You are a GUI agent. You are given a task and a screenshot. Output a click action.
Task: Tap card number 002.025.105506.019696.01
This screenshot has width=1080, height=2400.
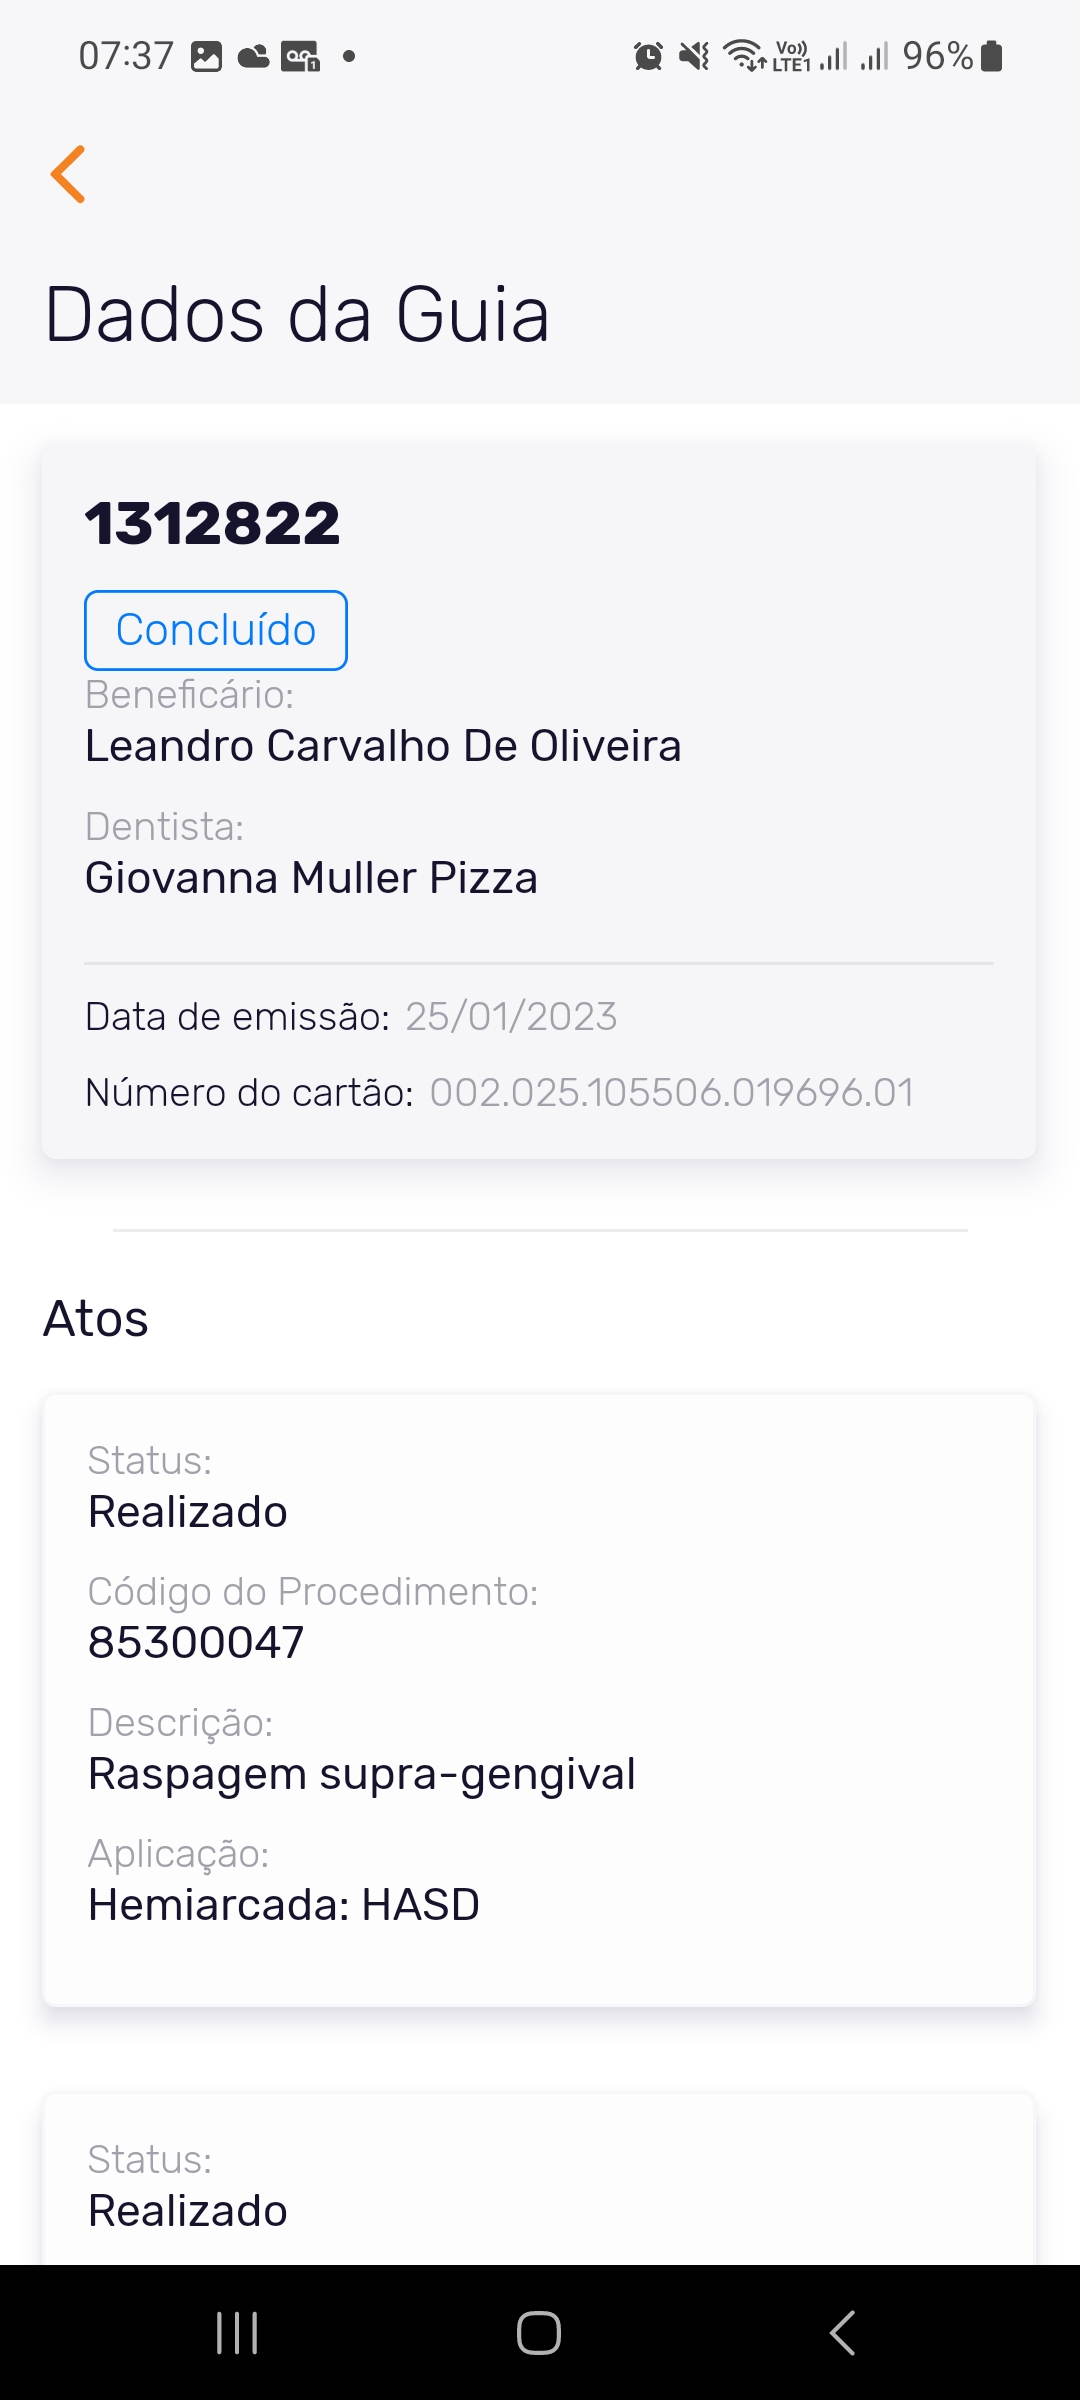click(x=671, y=1093)
